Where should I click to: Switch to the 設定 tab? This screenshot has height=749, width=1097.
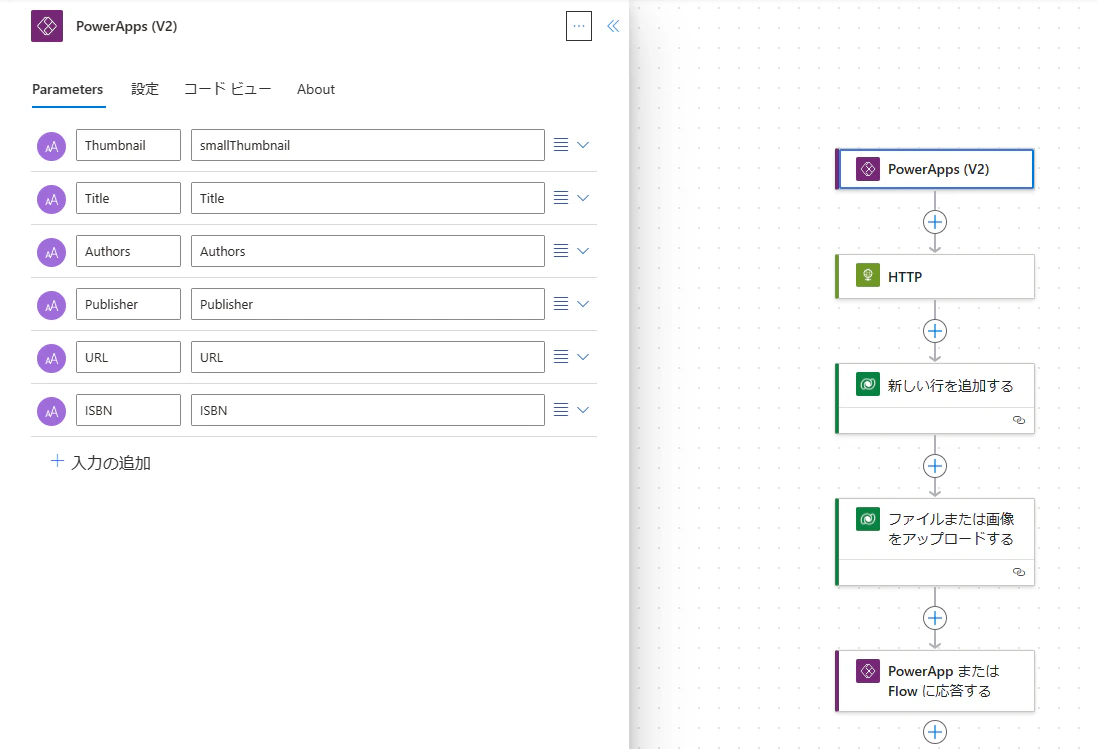tap(145, 90)
